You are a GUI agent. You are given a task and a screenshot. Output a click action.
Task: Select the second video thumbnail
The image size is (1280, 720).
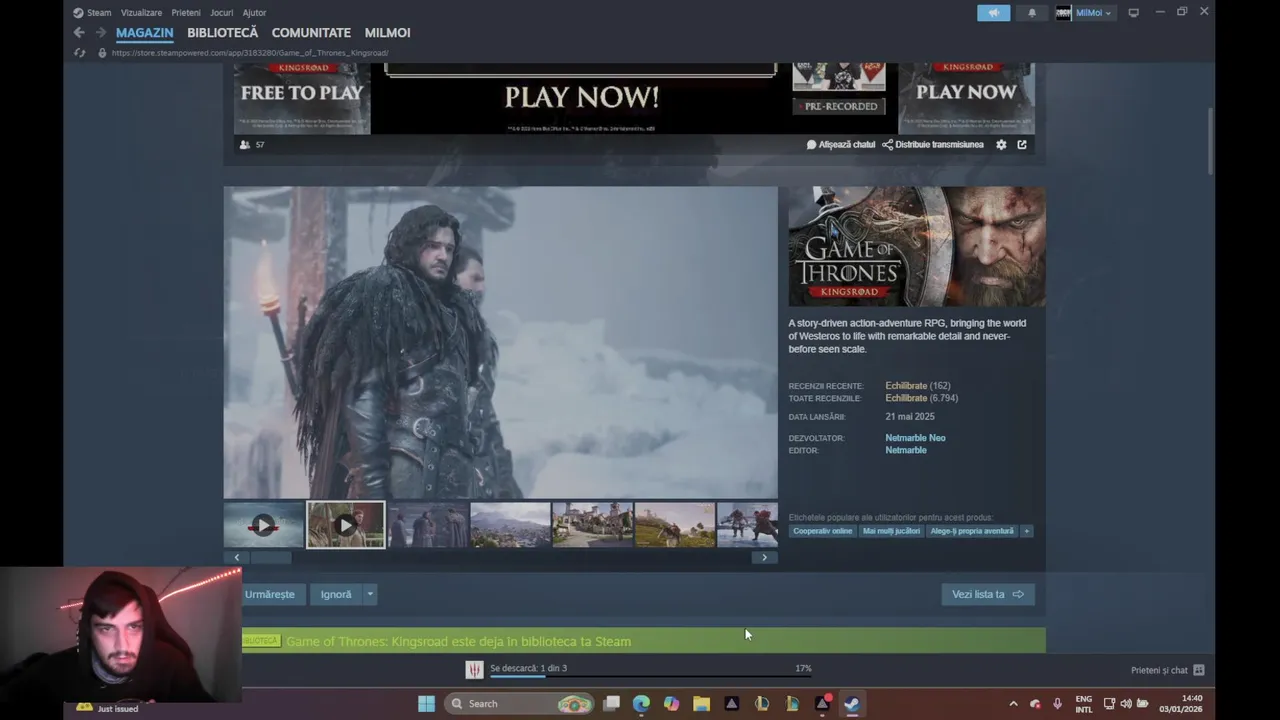tap(346, 525)
